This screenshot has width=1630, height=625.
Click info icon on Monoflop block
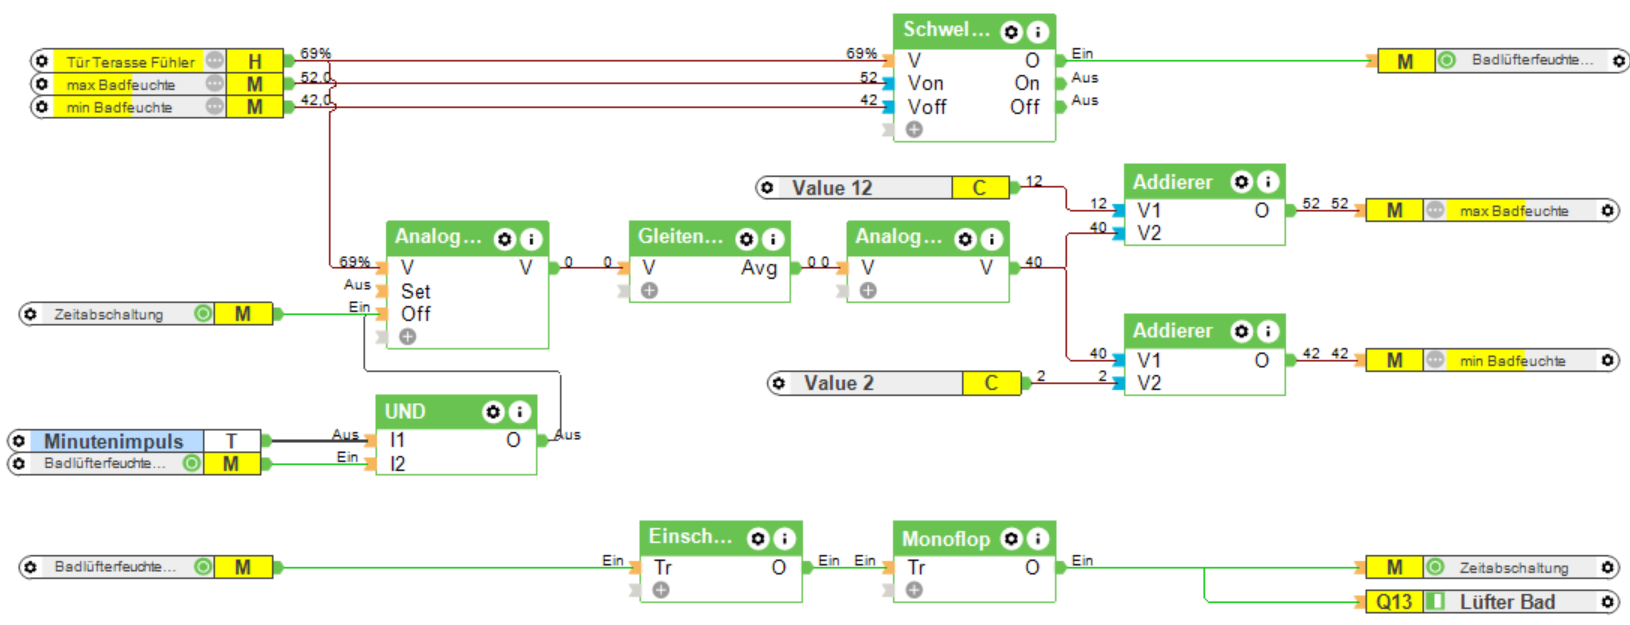1038,539
